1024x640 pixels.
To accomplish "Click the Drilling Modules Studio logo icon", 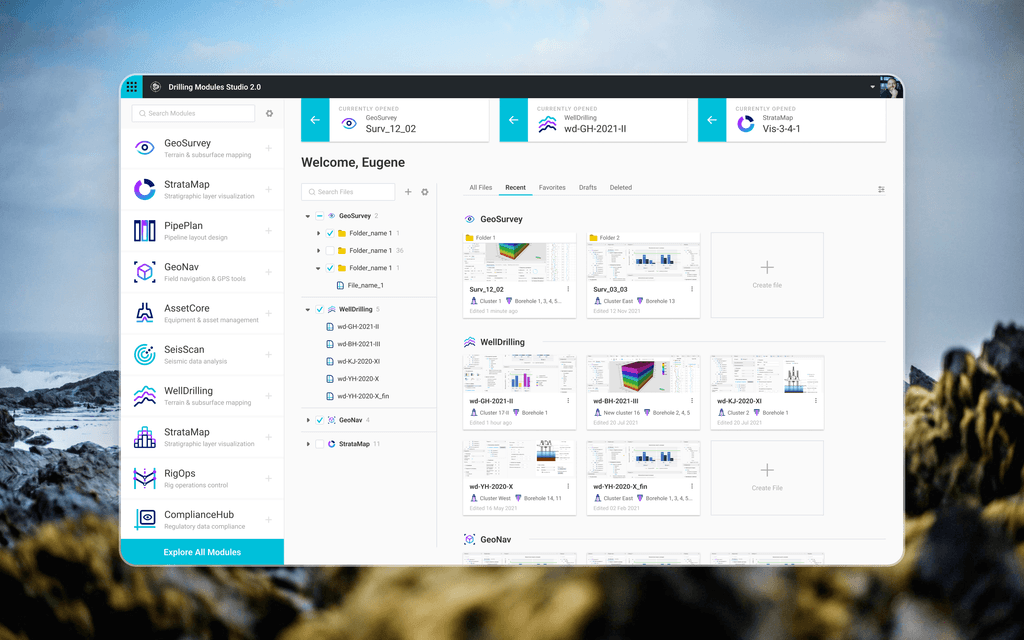I will 155,87.
